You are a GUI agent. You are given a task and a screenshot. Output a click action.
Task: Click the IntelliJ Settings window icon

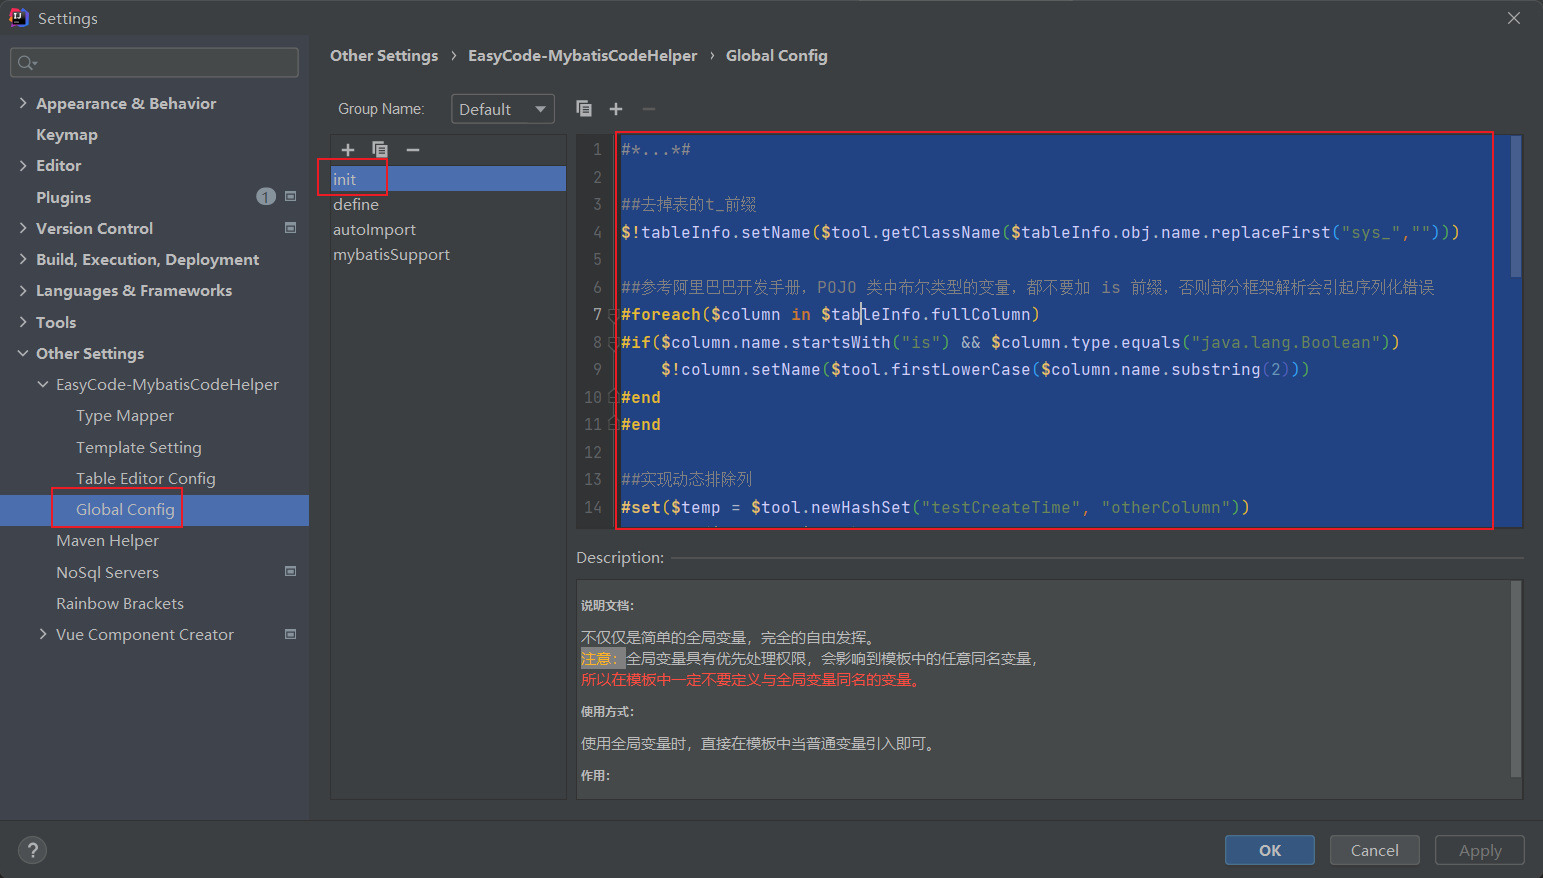tap(18, 17)
